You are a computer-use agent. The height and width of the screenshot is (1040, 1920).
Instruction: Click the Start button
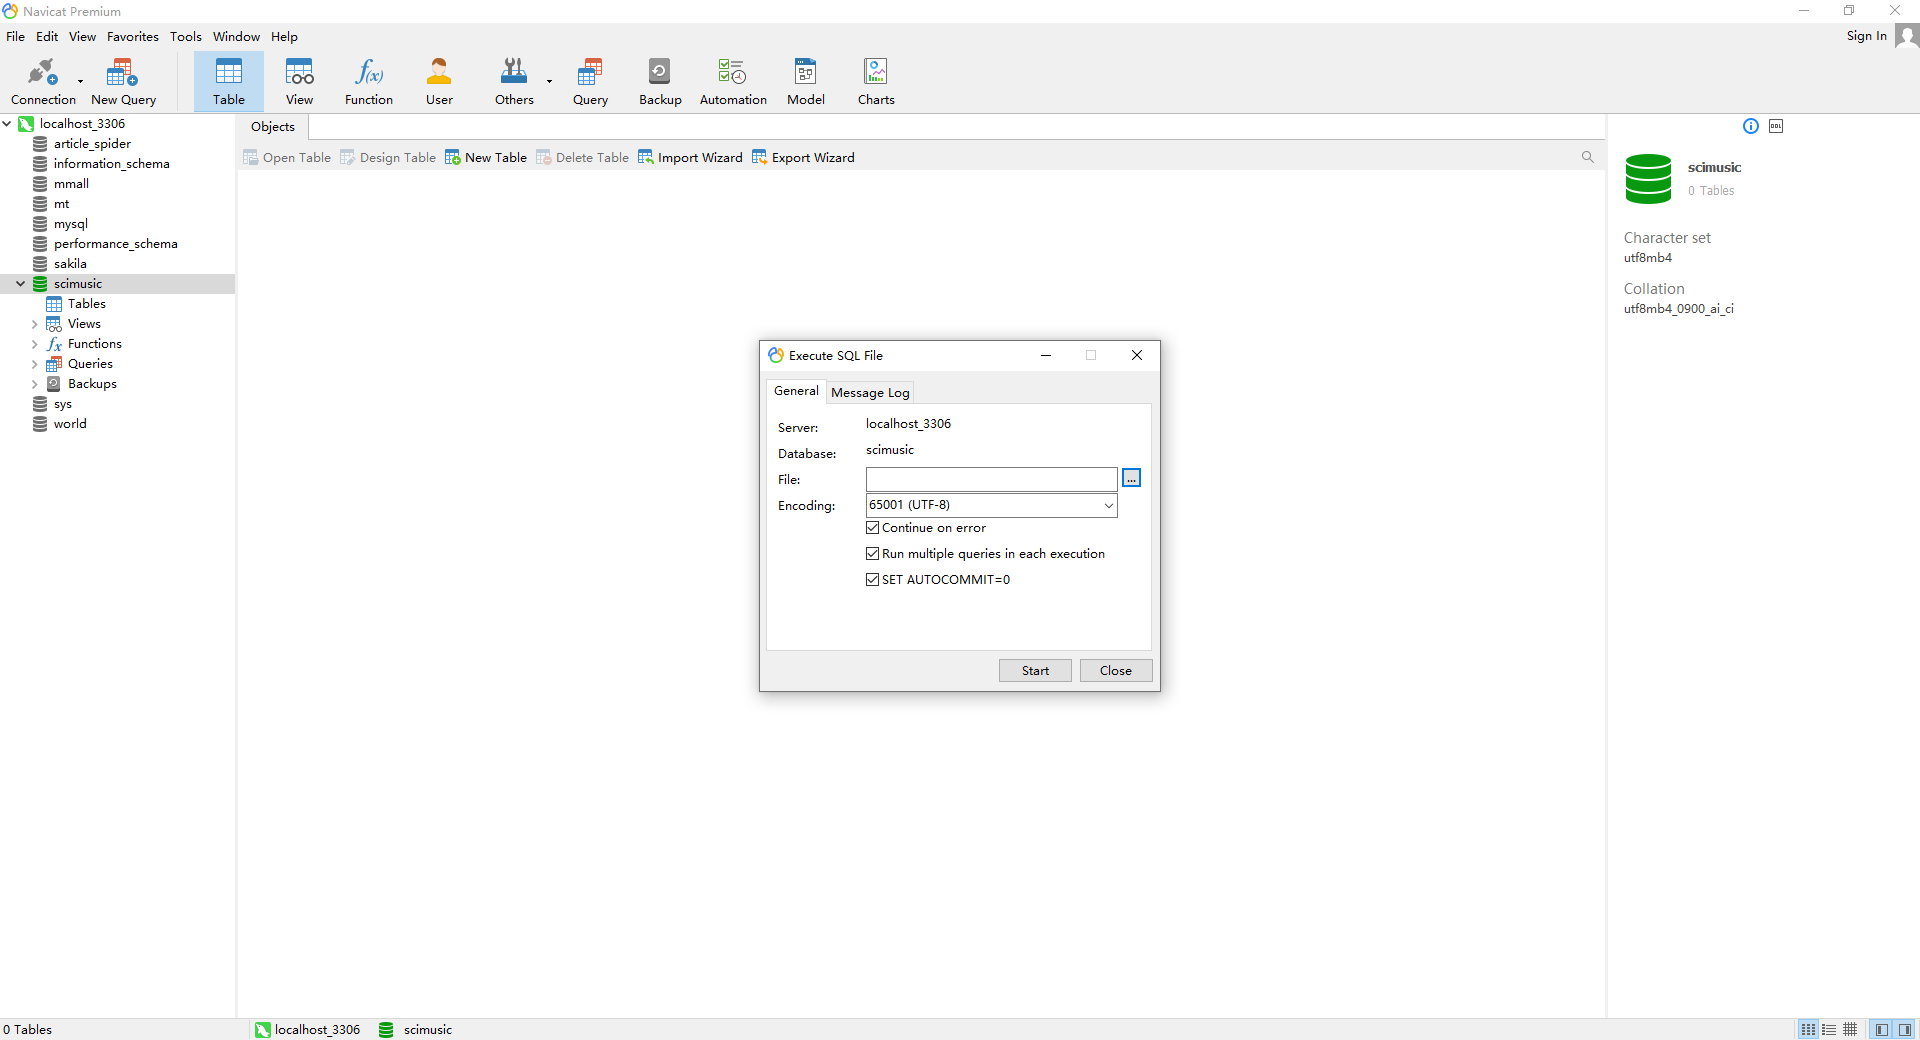tap(1035, 671)
